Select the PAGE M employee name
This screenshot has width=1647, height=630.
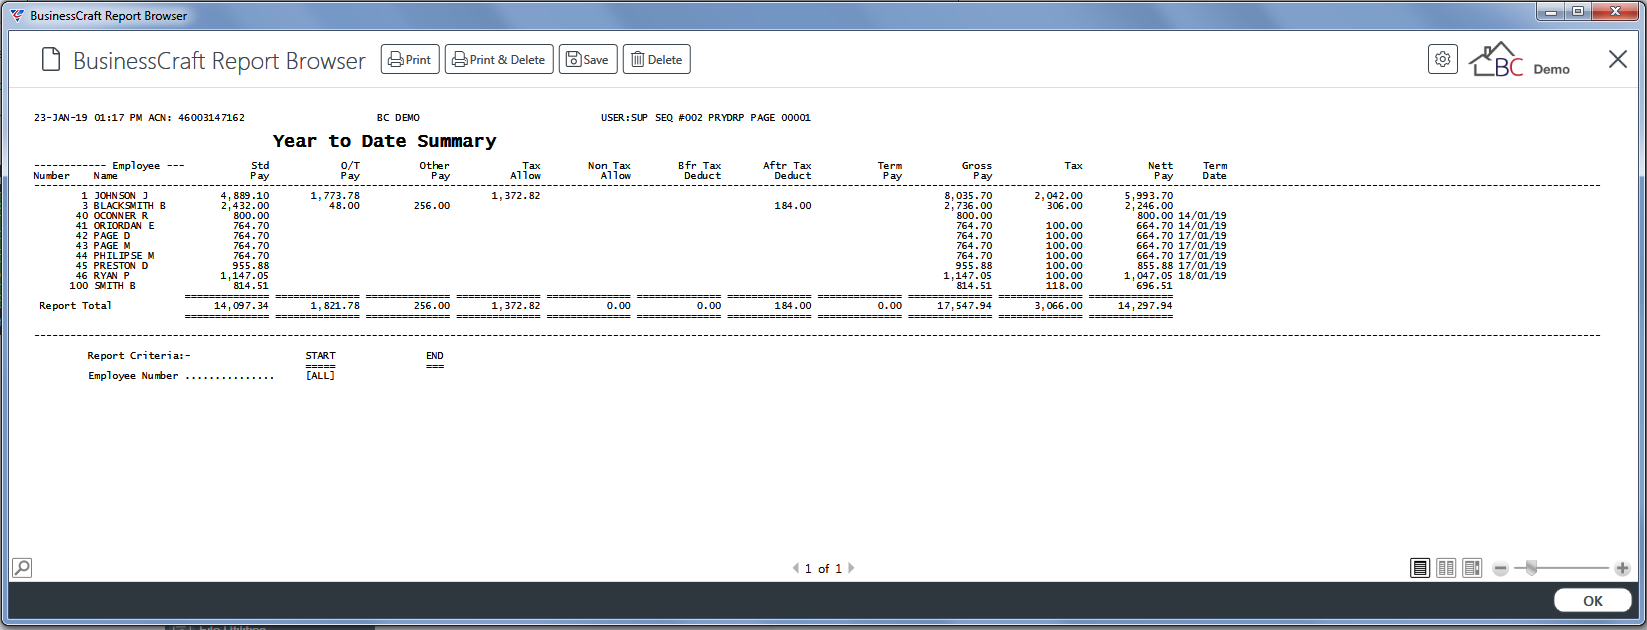[x=112, y=246]
